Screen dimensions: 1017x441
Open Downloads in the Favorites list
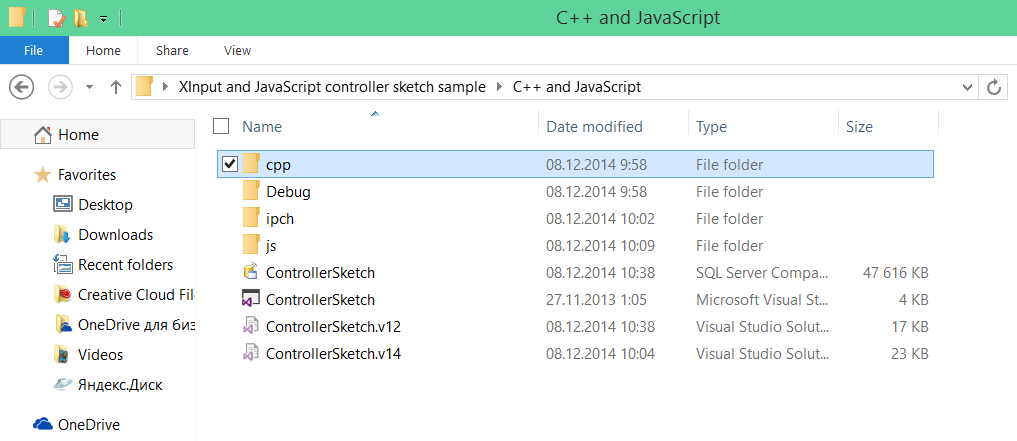[115, 235]
